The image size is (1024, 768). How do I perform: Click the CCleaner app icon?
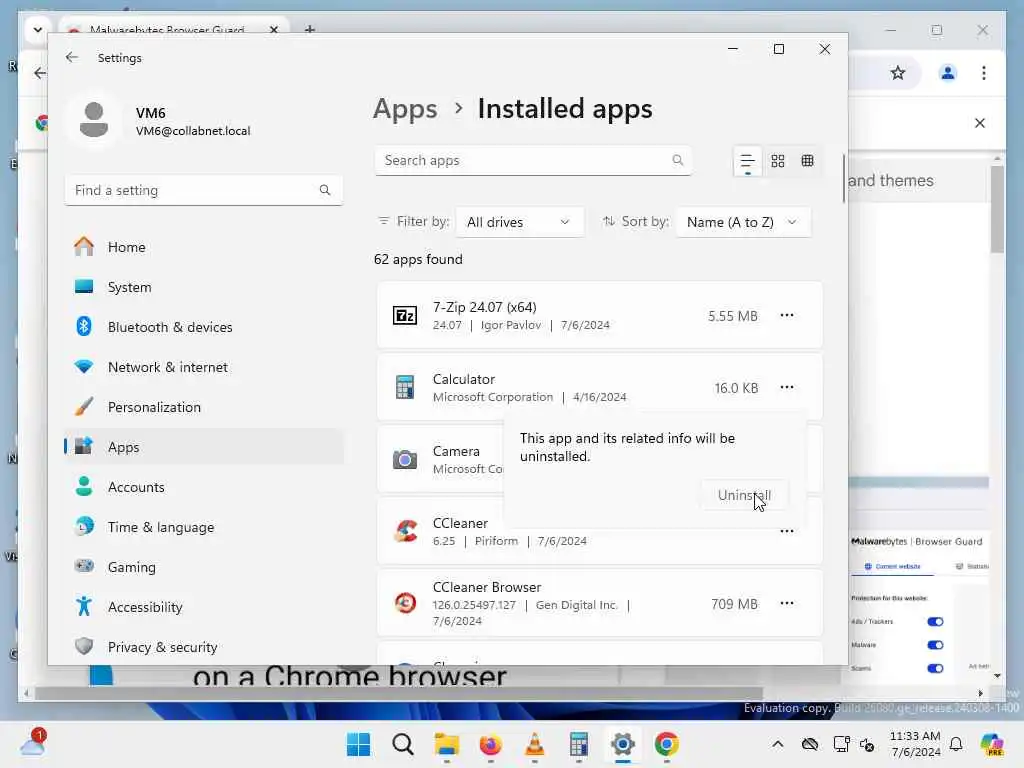tap(406, 532)
